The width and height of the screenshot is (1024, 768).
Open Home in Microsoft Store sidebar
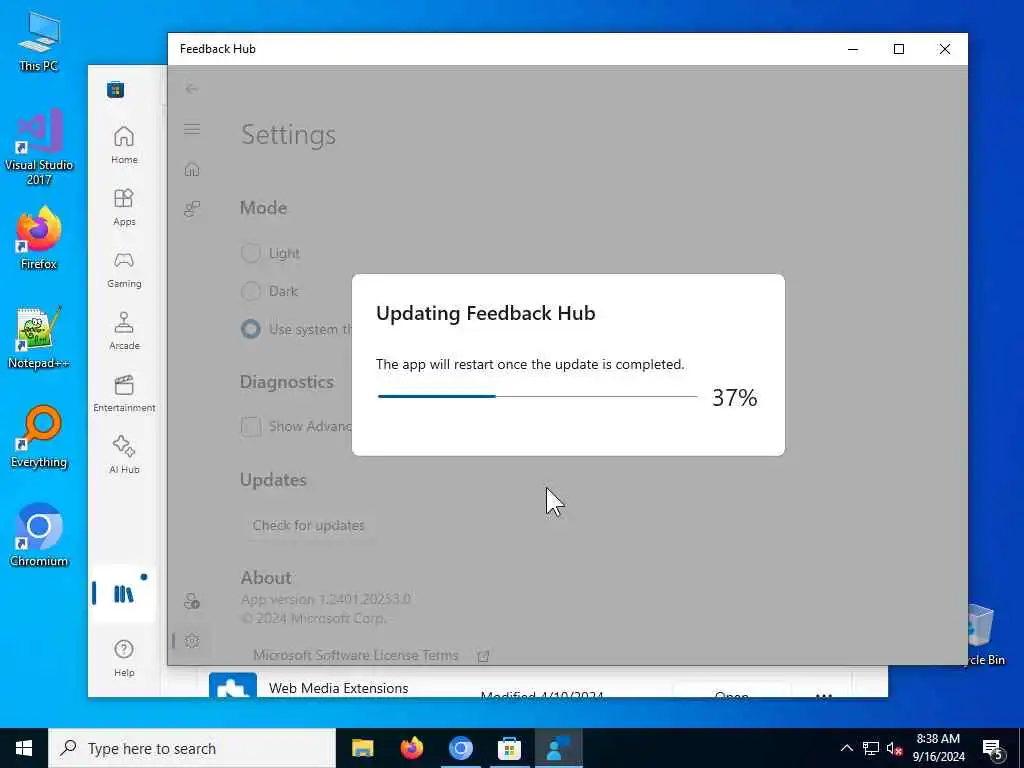pyautogui.click(x=124, y=145)
